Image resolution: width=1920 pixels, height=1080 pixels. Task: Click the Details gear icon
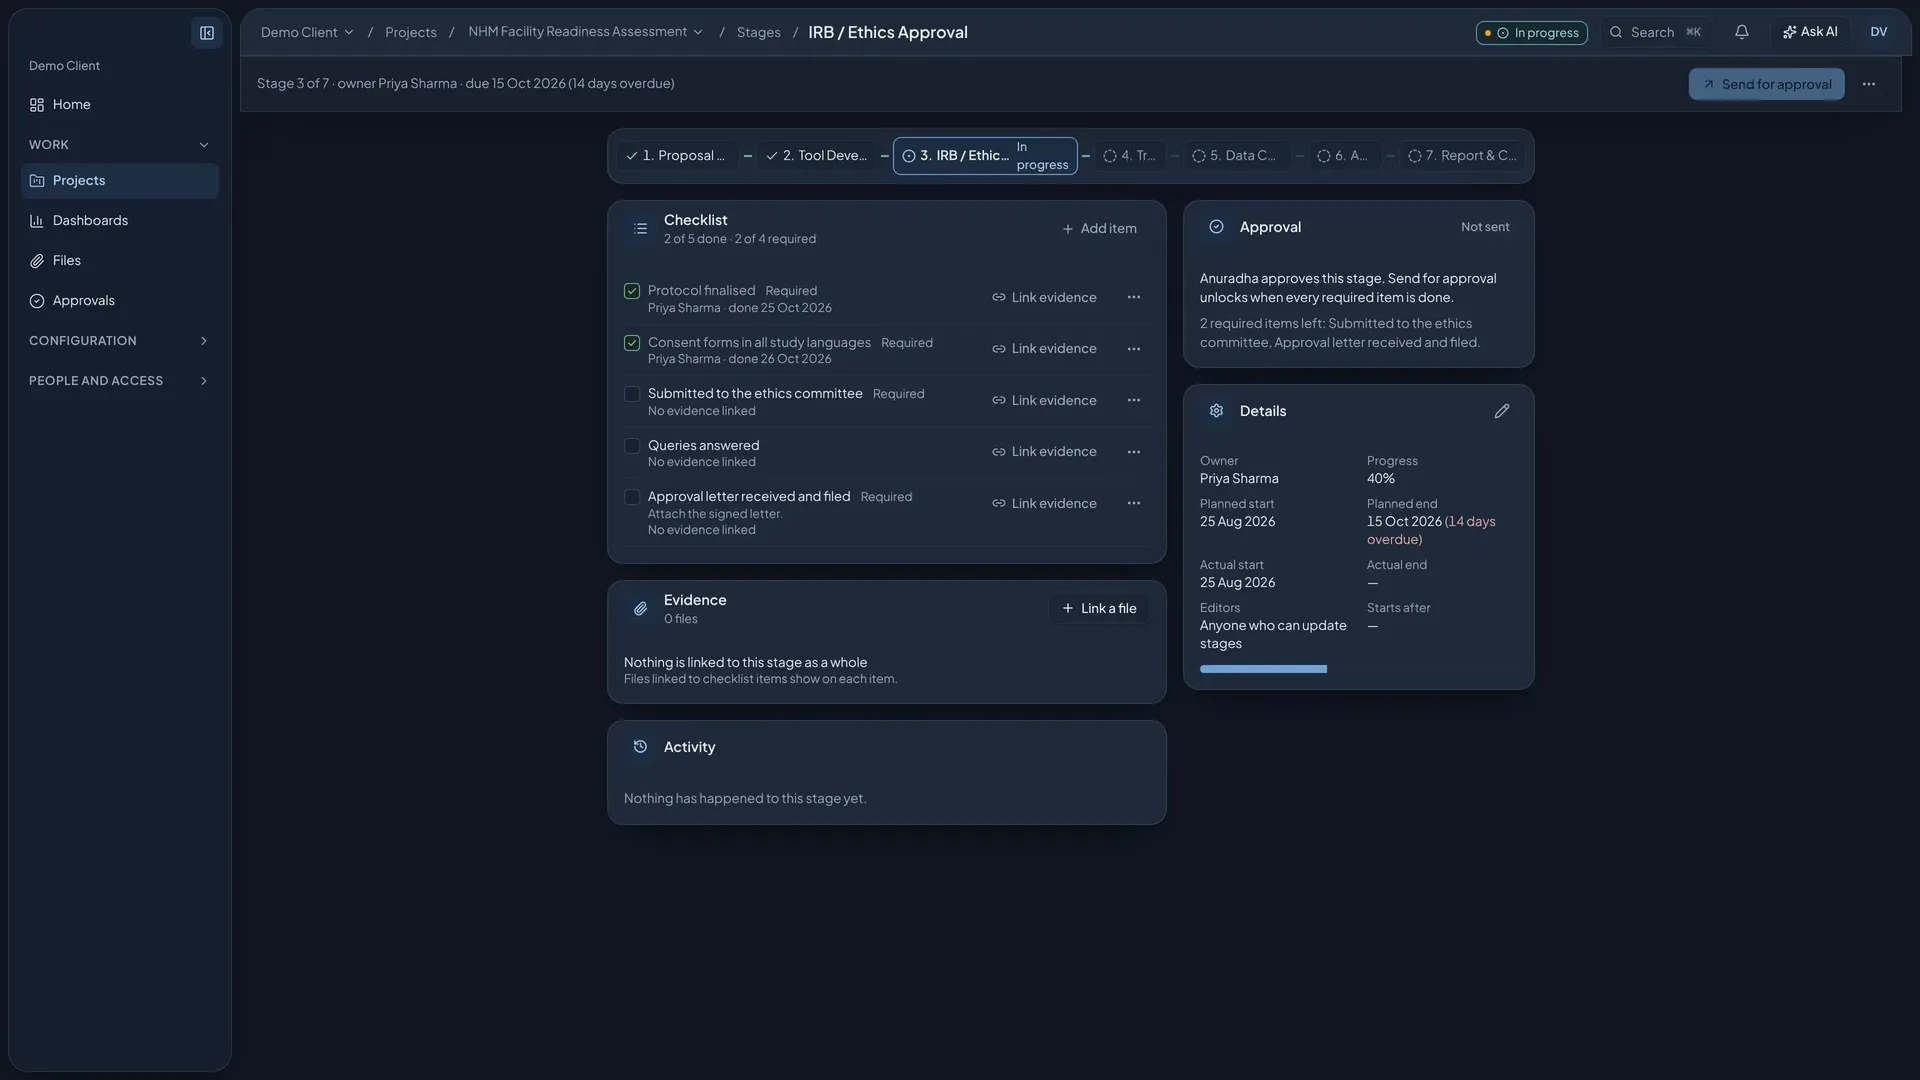pos(1216,411)
